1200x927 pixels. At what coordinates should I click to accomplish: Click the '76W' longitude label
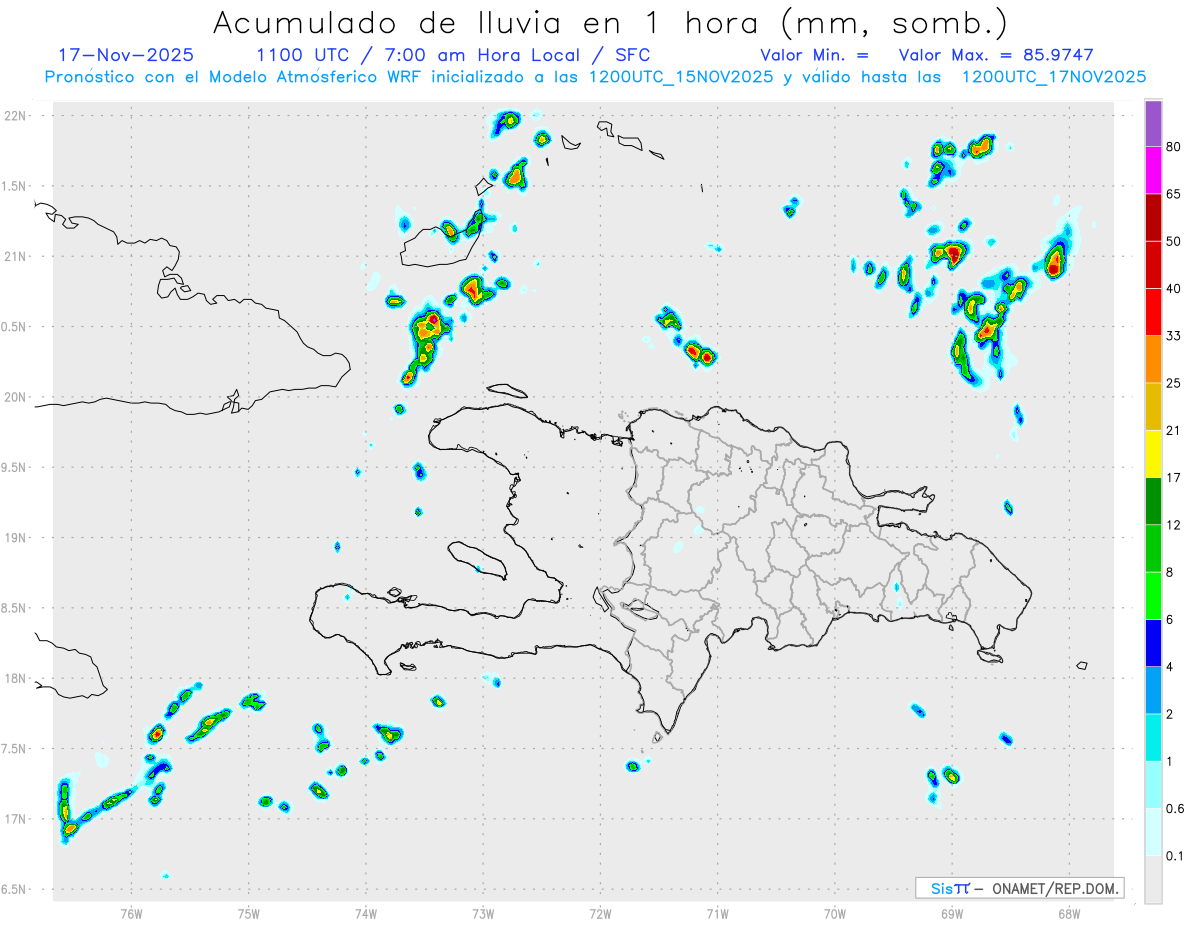(131, 913)
